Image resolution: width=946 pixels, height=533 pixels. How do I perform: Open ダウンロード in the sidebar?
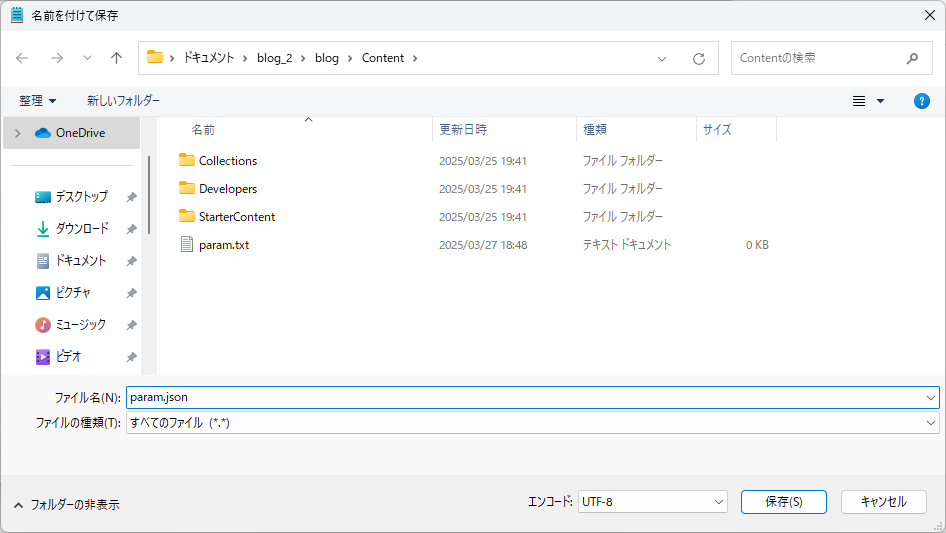(81, 229)
